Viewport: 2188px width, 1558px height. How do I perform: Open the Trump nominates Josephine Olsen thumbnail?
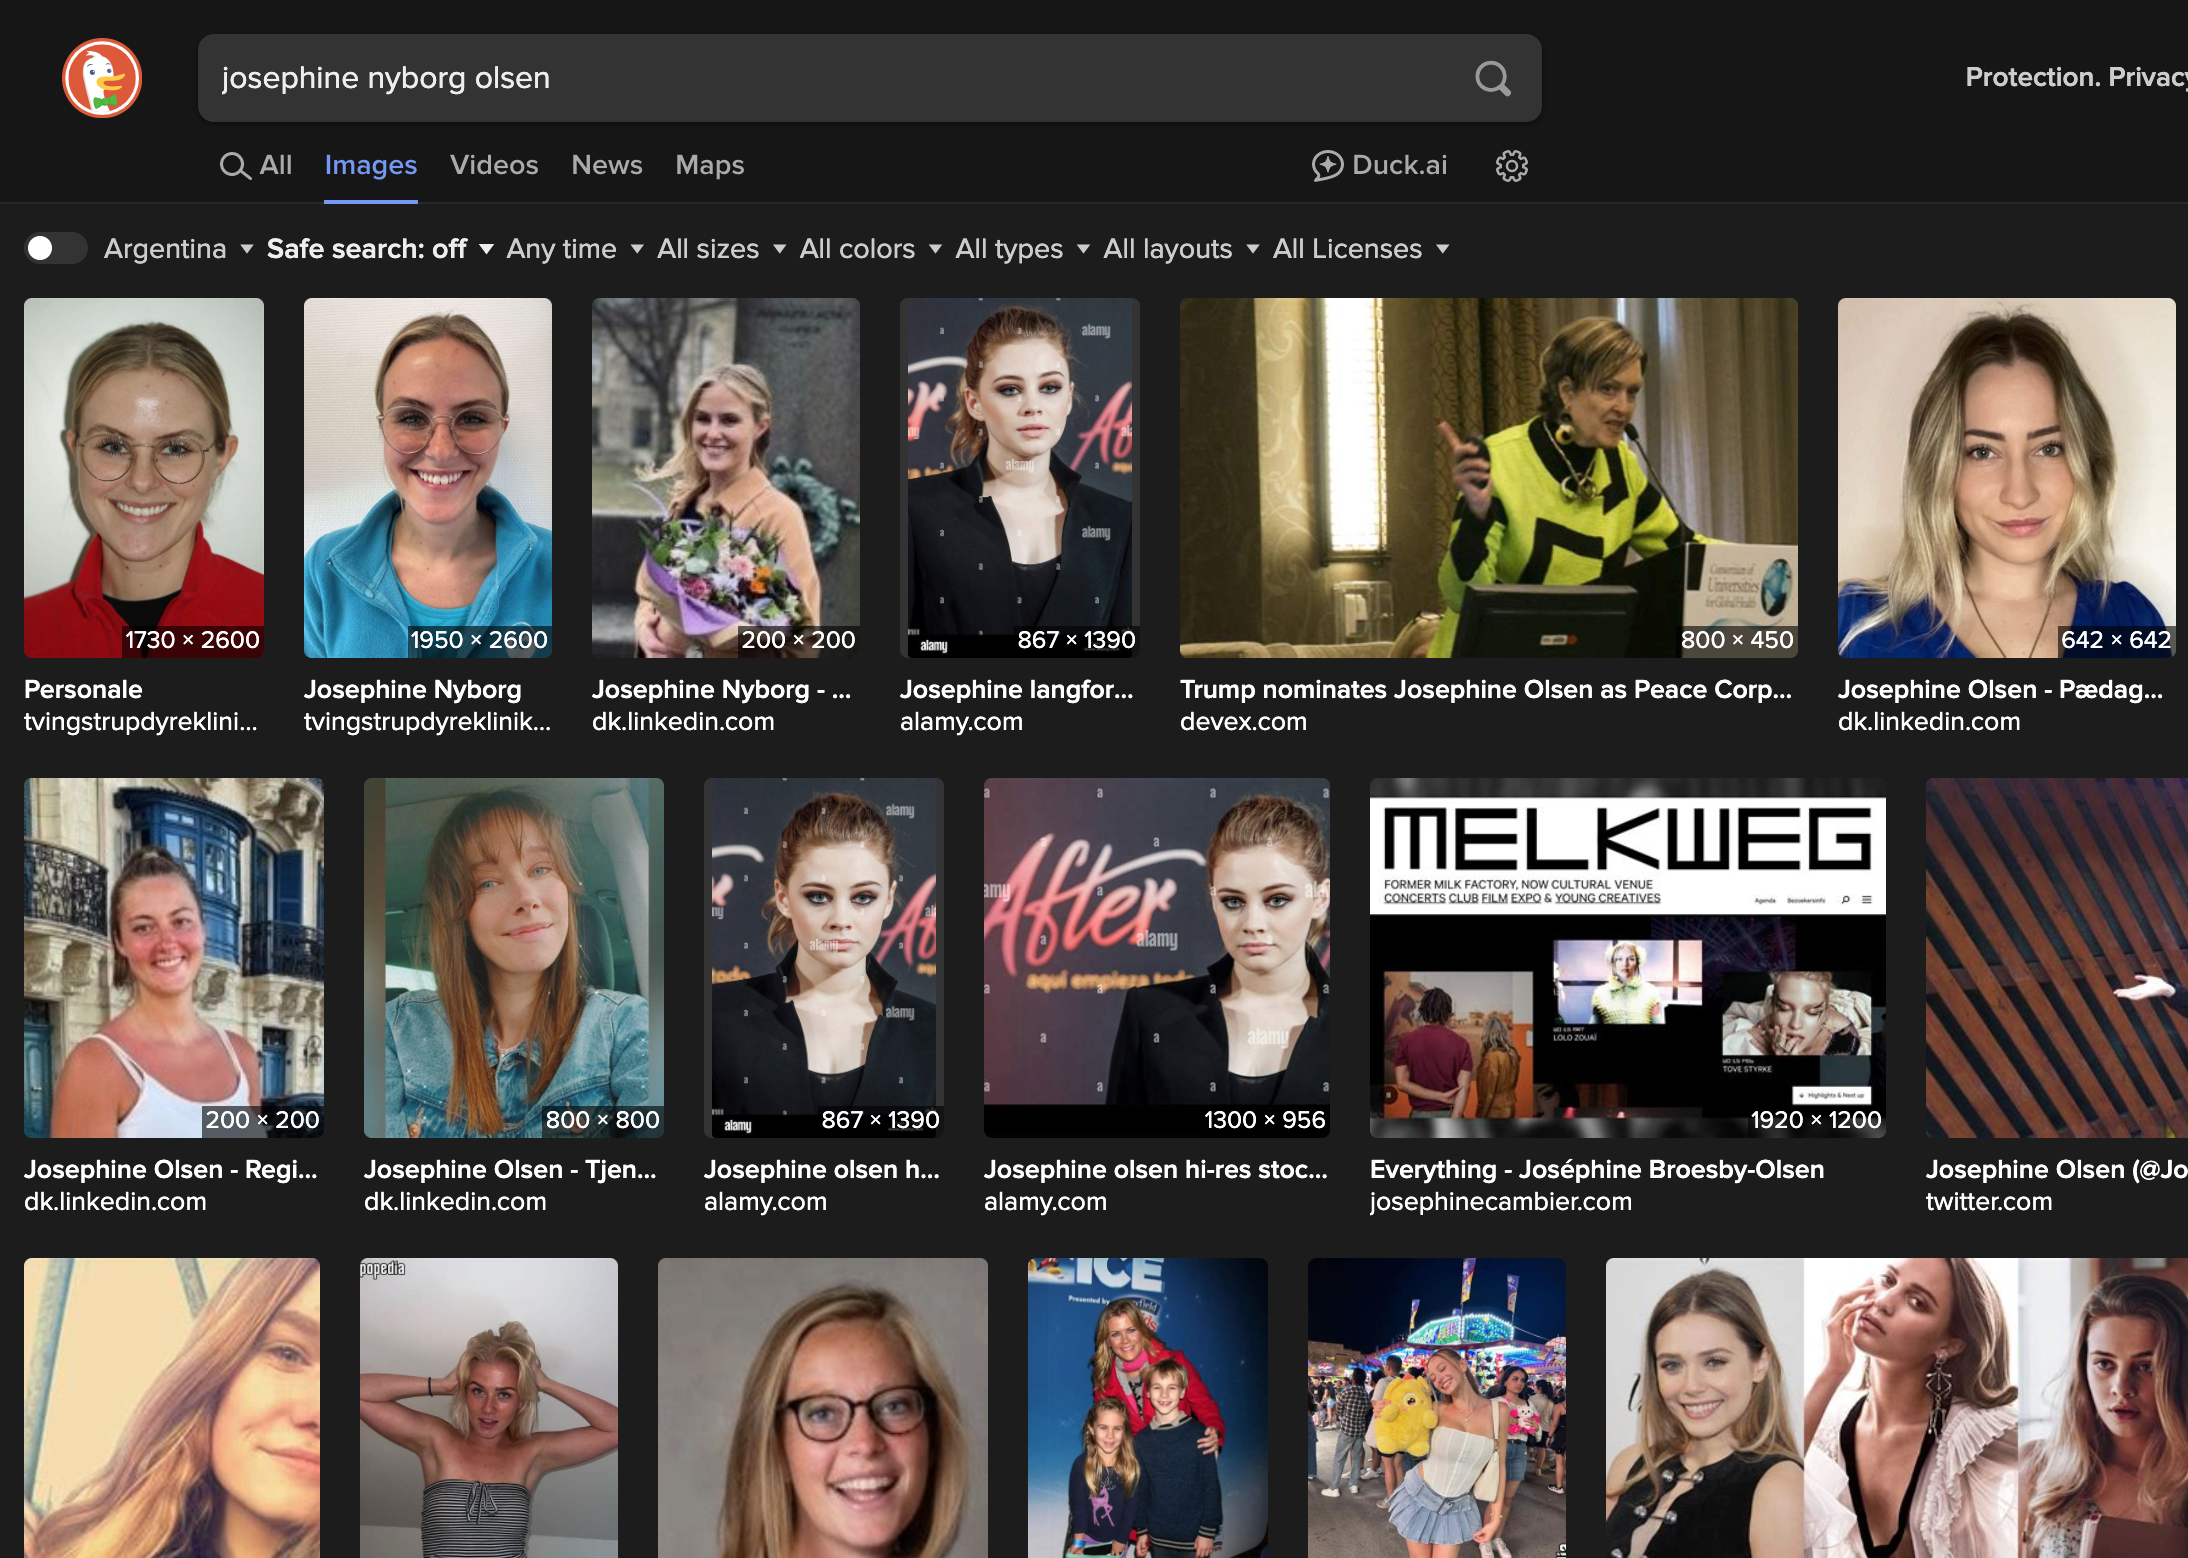coord(1489,478)
